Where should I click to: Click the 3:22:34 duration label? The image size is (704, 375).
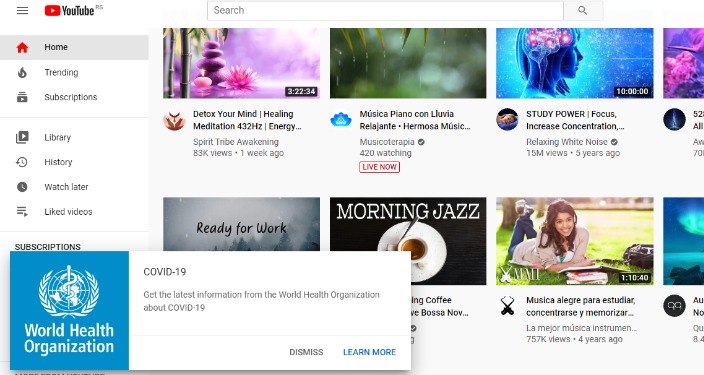pyautogui.click(x=301, y=92)
